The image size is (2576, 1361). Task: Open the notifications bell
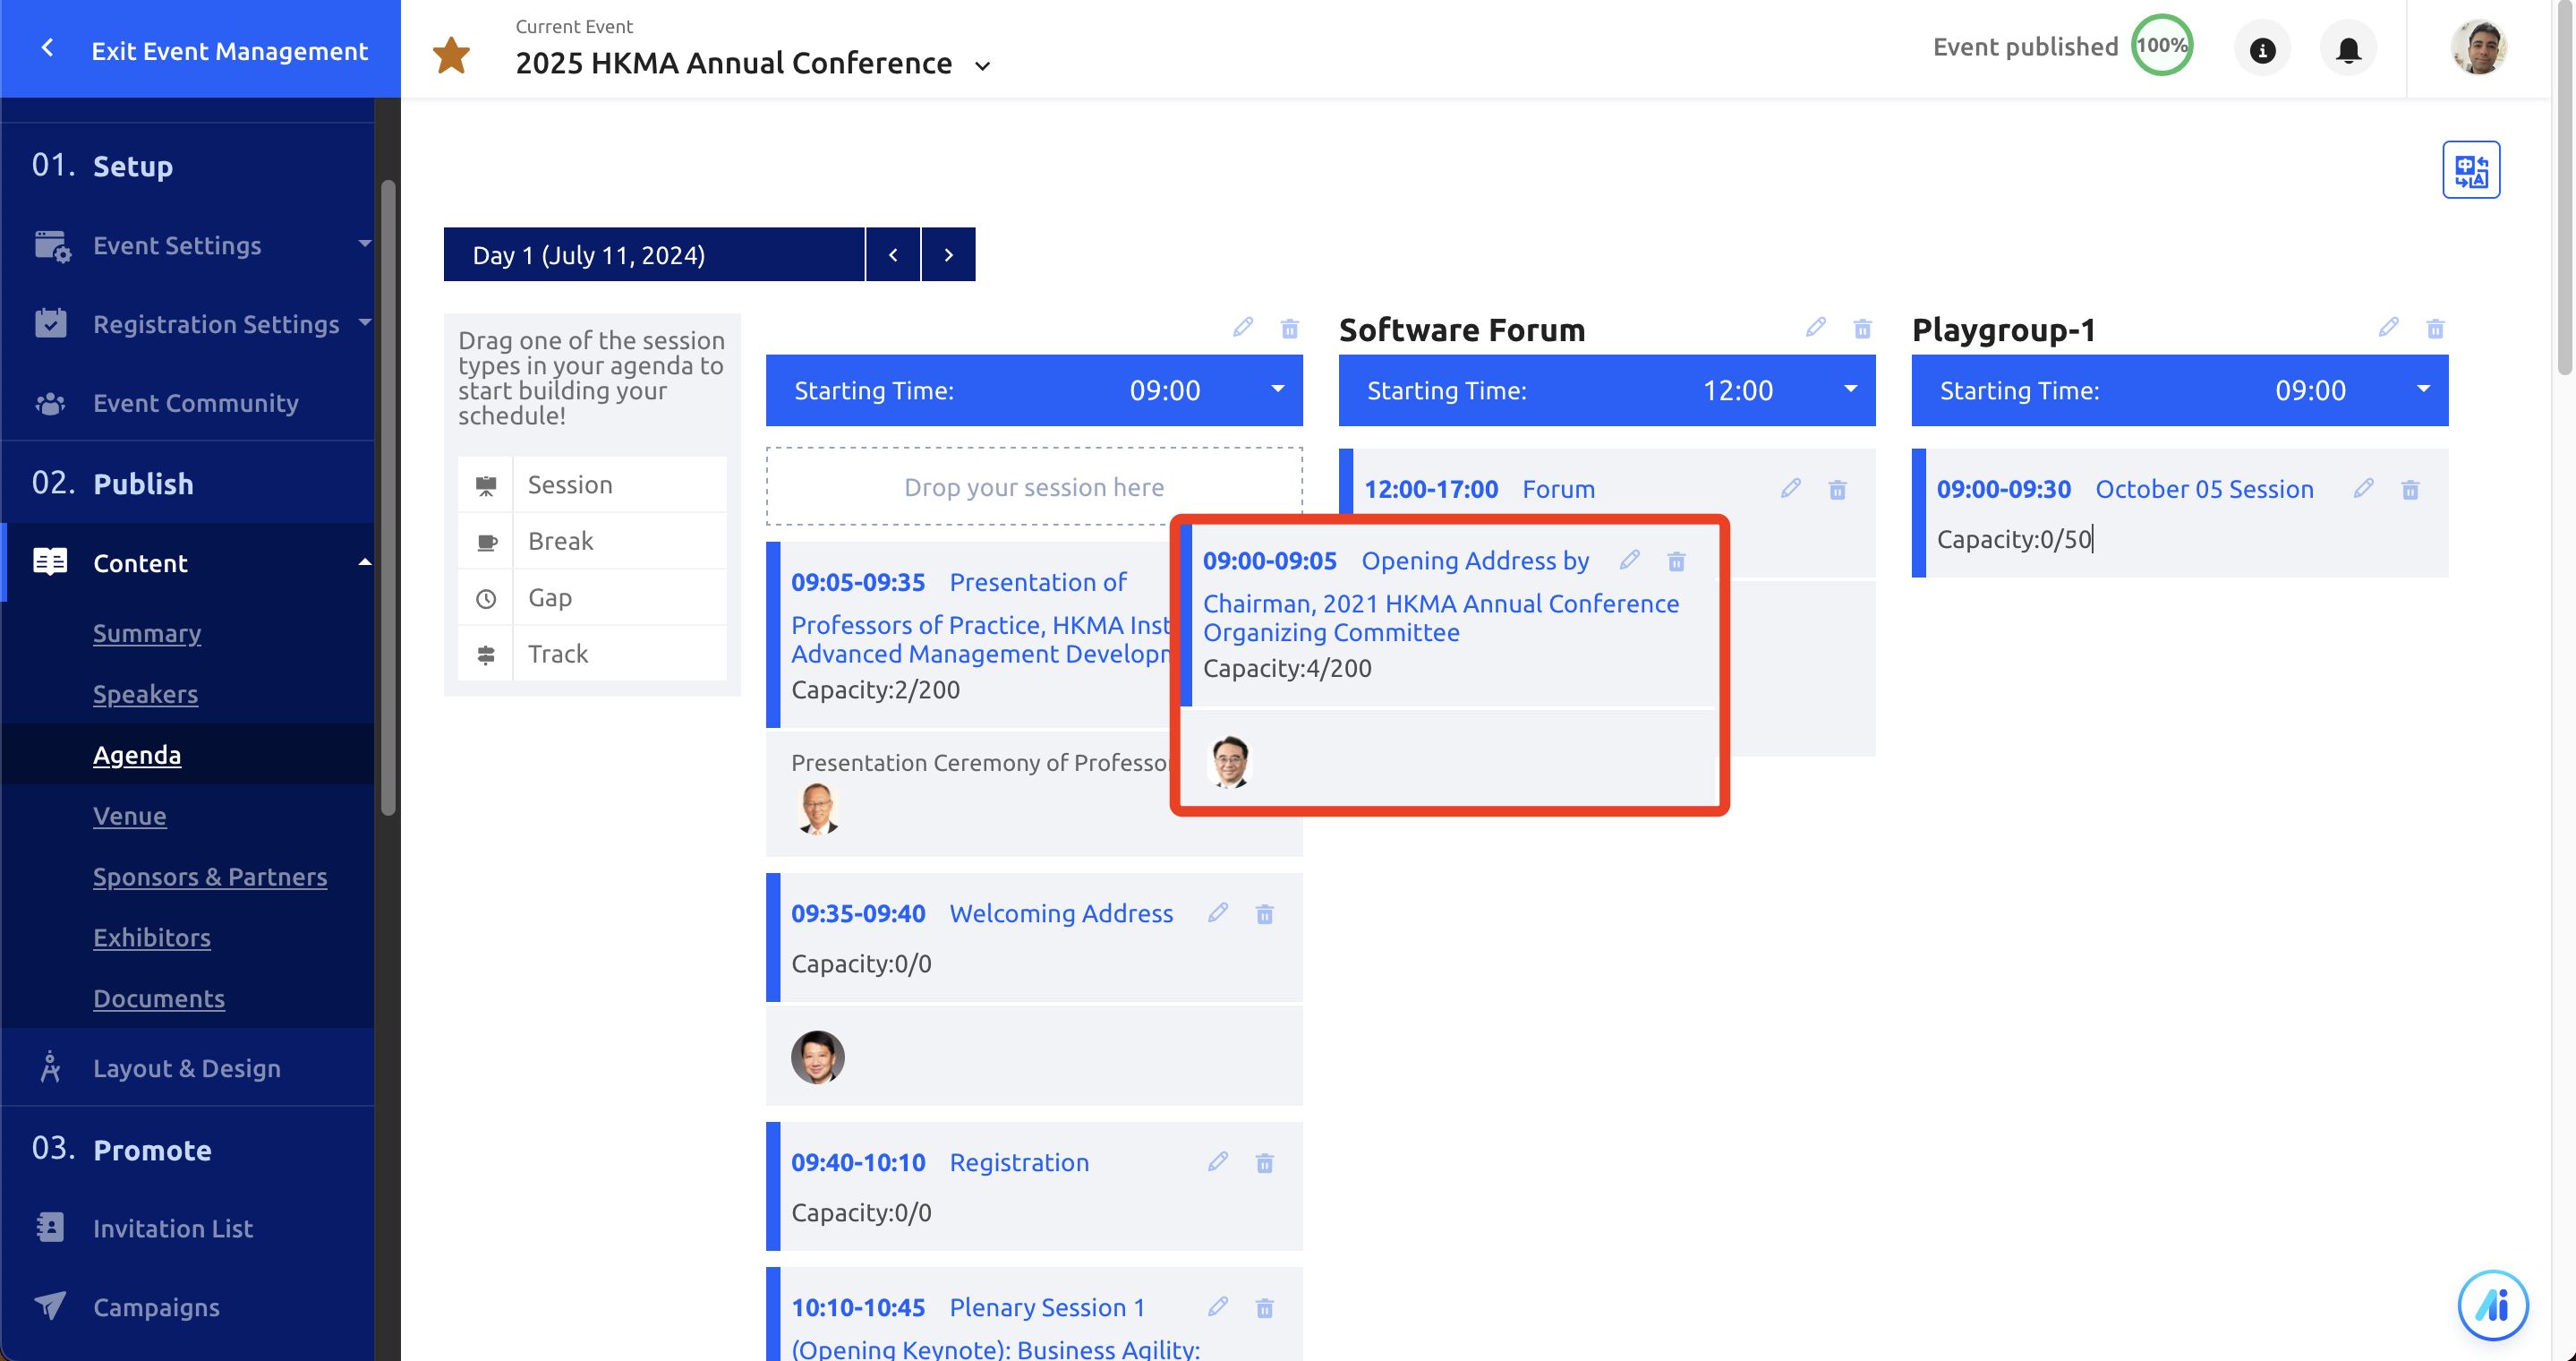pyautogui.click(x=2348, y=49)
